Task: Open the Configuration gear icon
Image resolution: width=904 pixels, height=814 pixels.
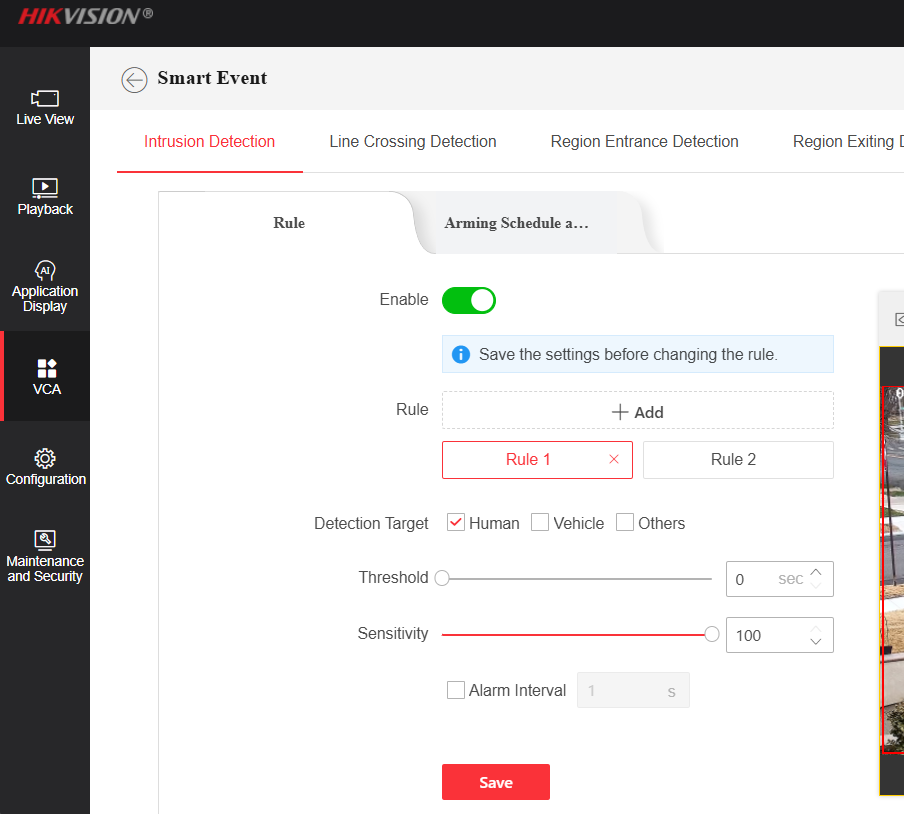Action: [45, 458]
